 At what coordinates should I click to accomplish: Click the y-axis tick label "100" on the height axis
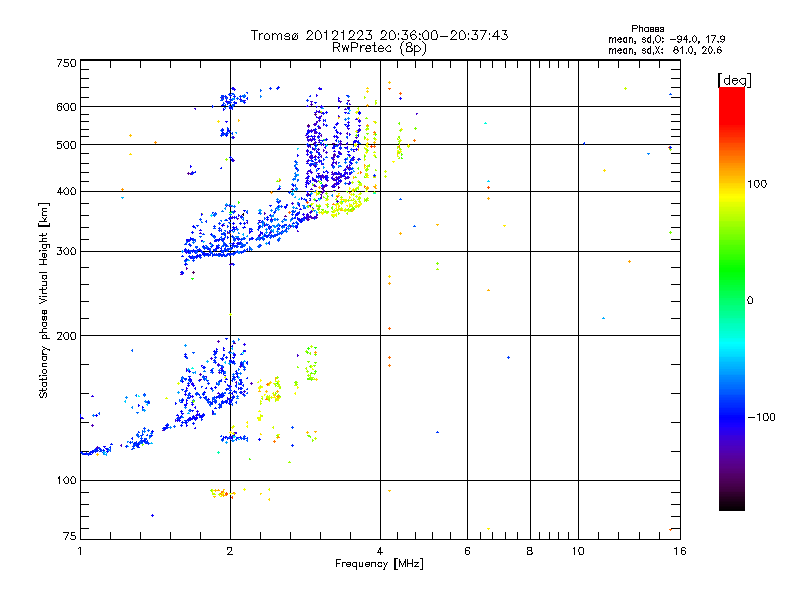67,481
